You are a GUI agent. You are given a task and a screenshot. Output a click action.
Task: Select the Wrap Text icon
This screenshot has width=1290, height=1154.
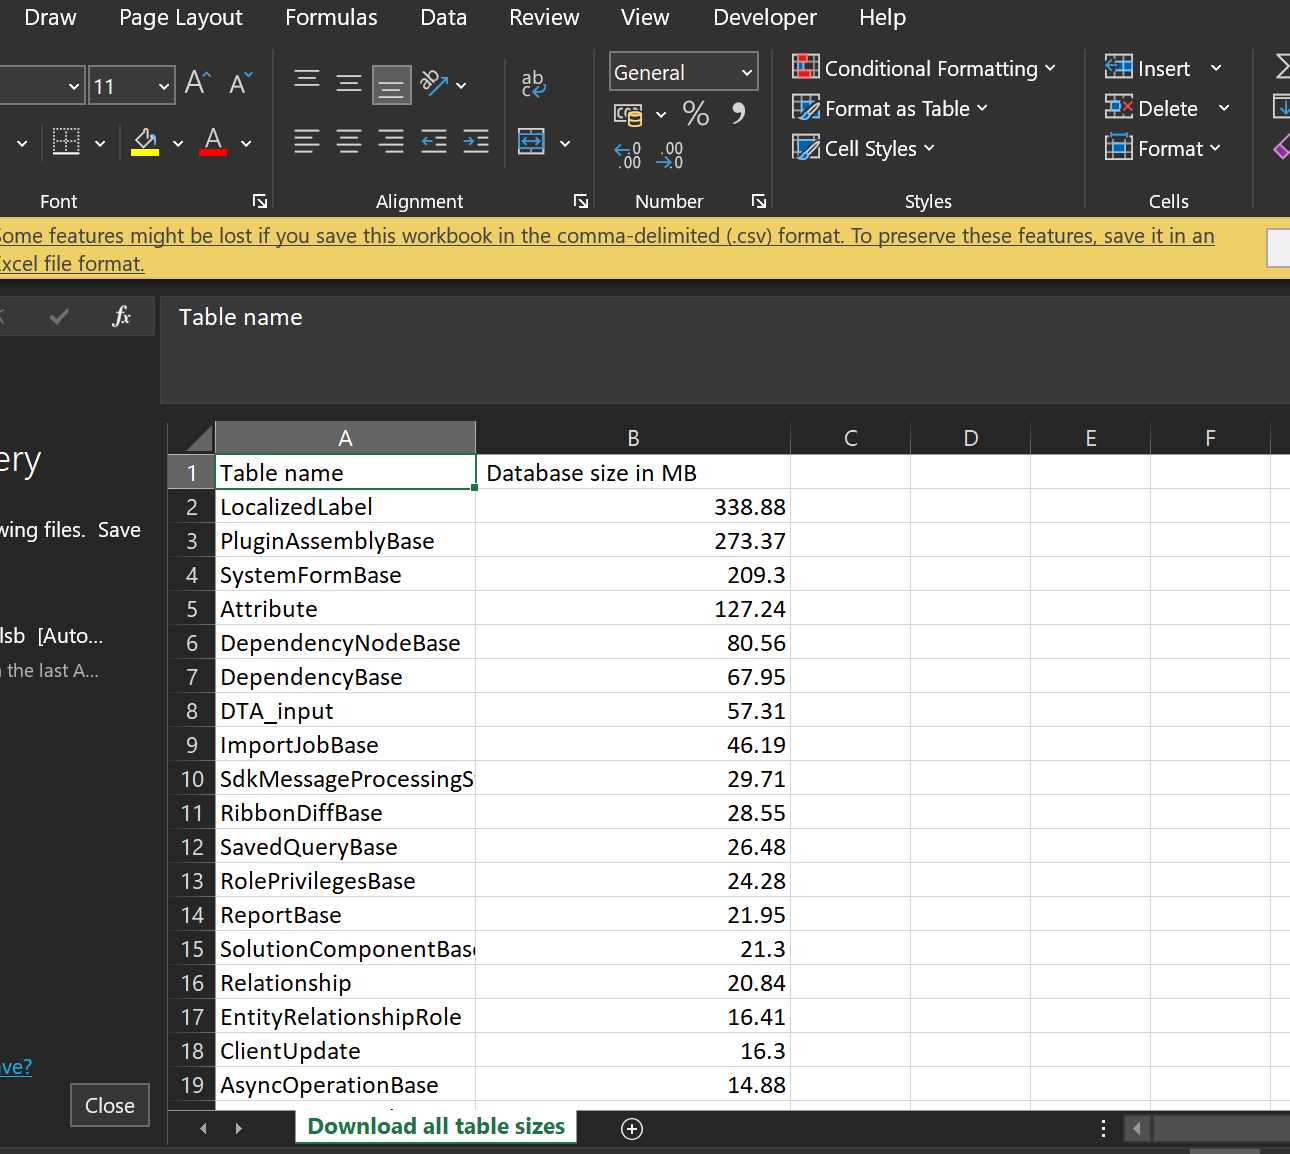tap(532, 85)
